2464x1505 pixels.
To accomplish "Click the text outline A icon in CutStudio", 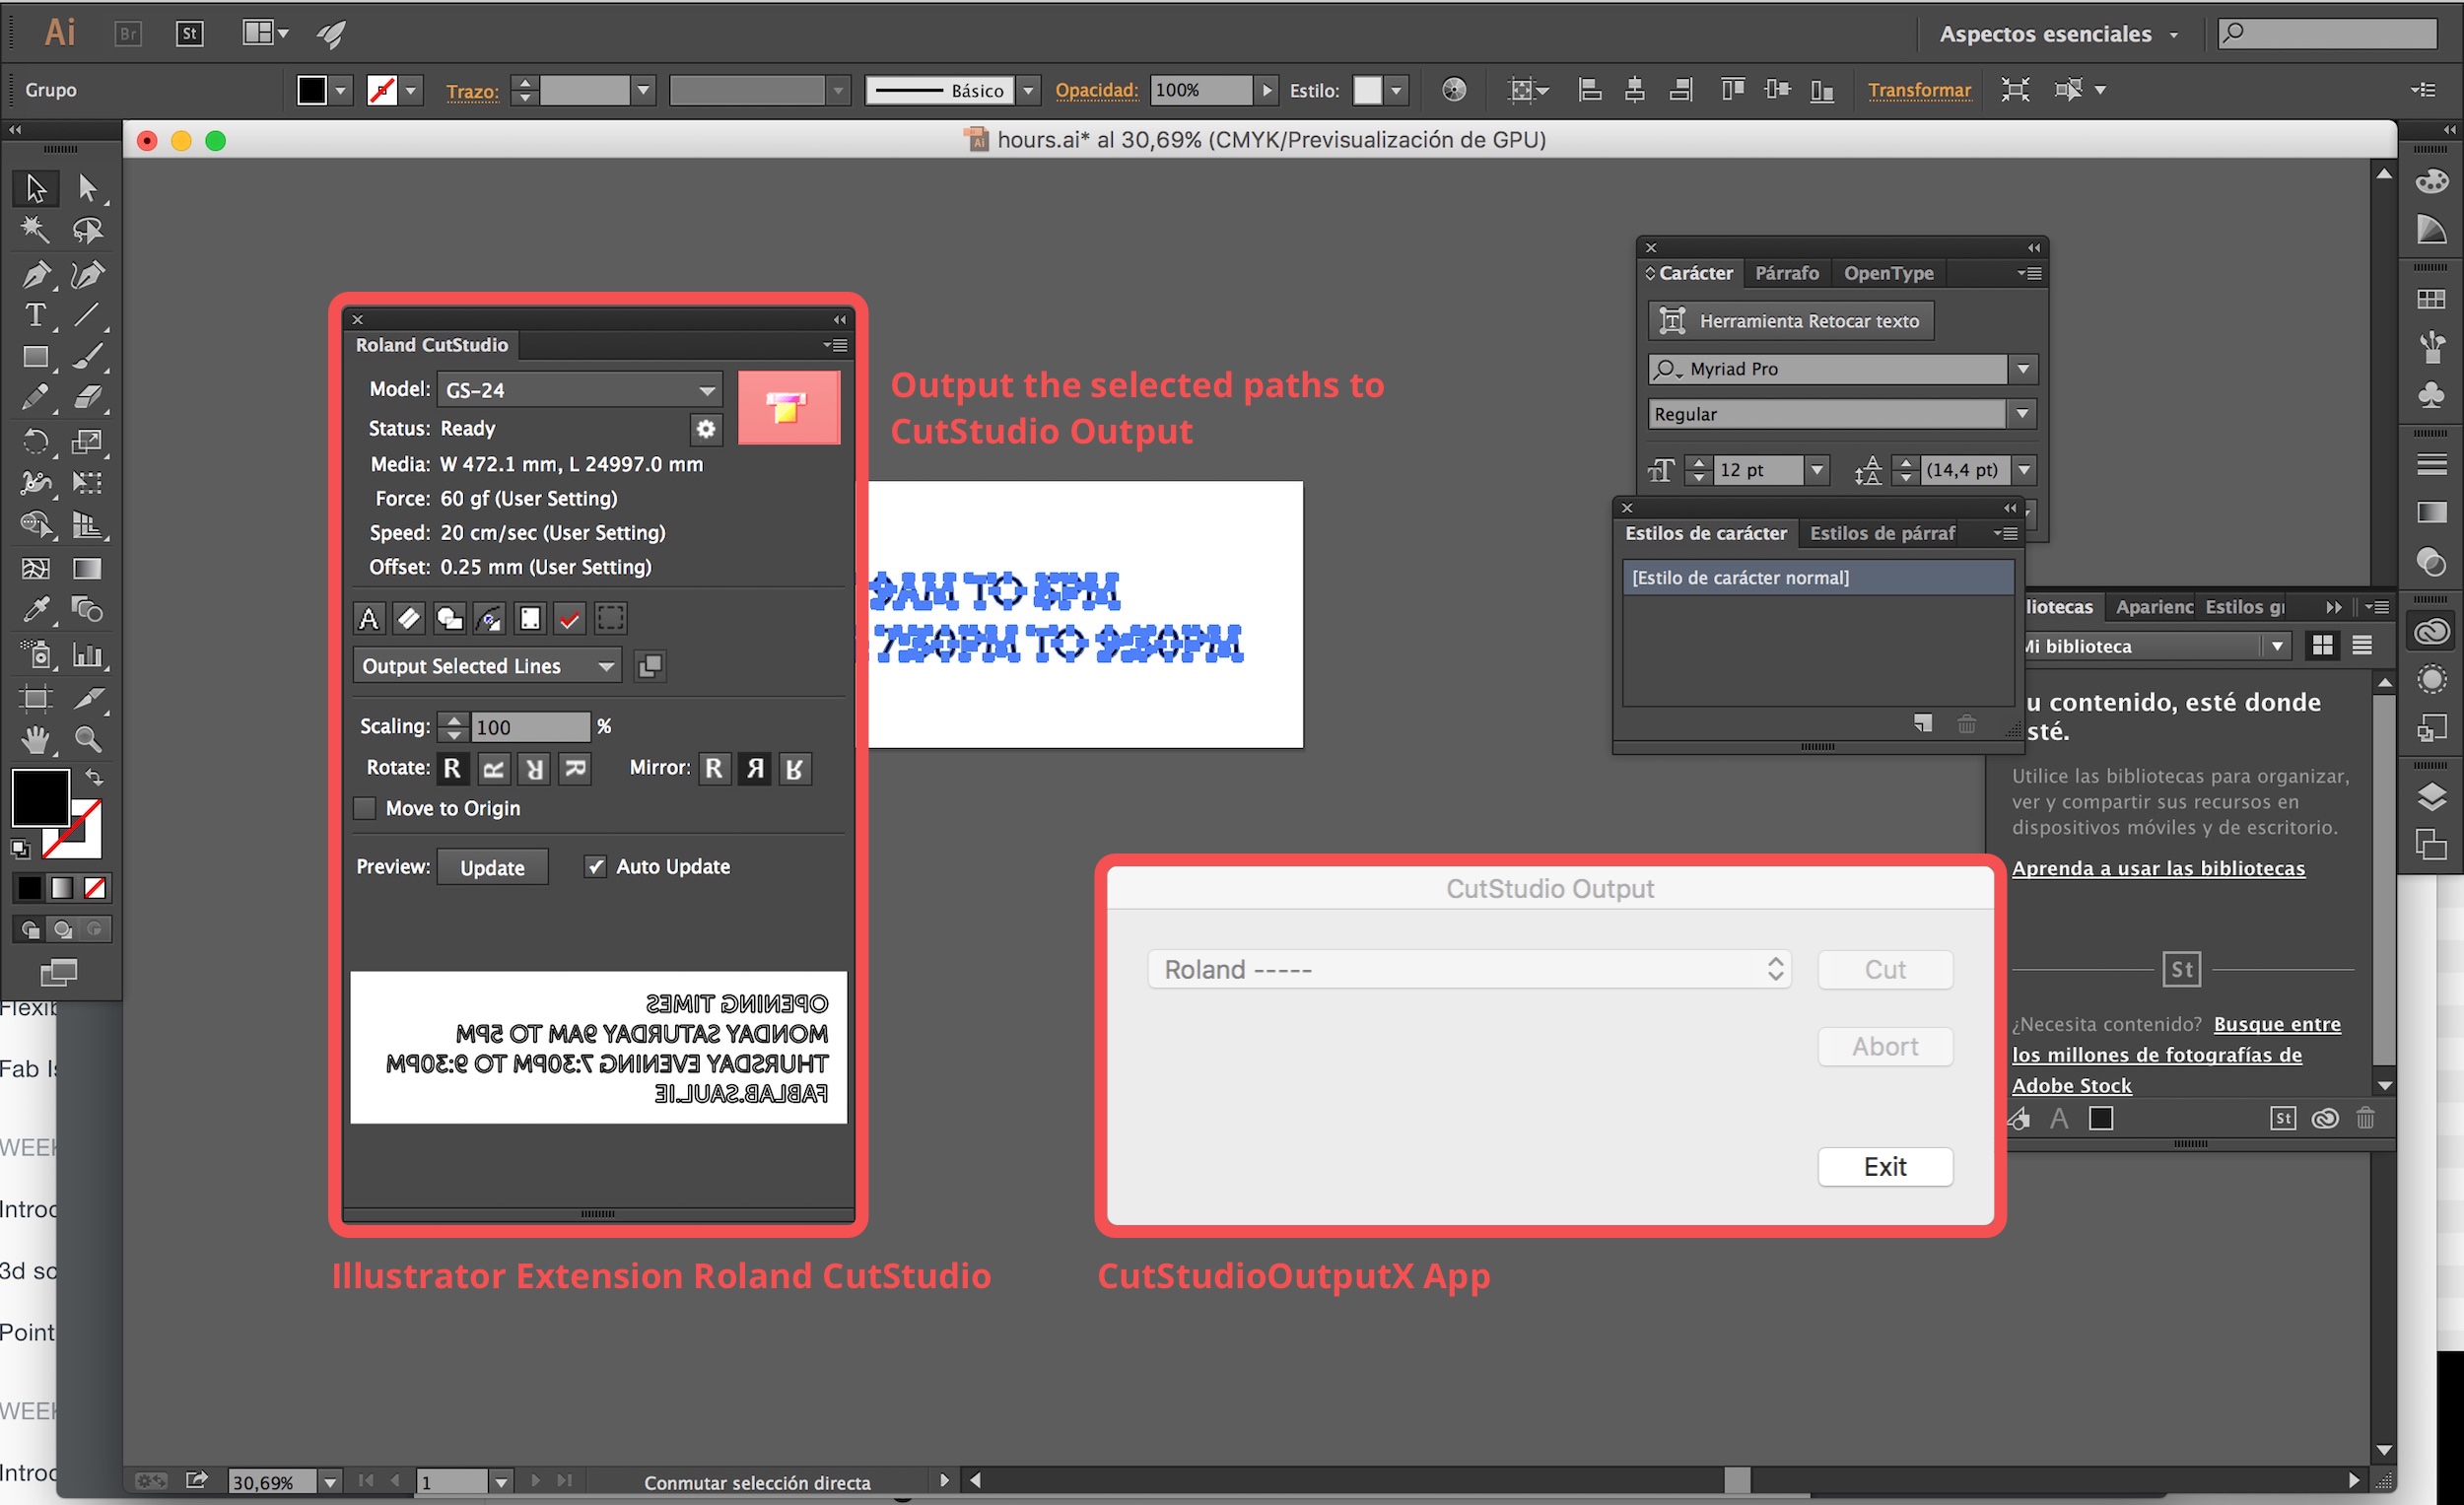I will click(369, 619).
